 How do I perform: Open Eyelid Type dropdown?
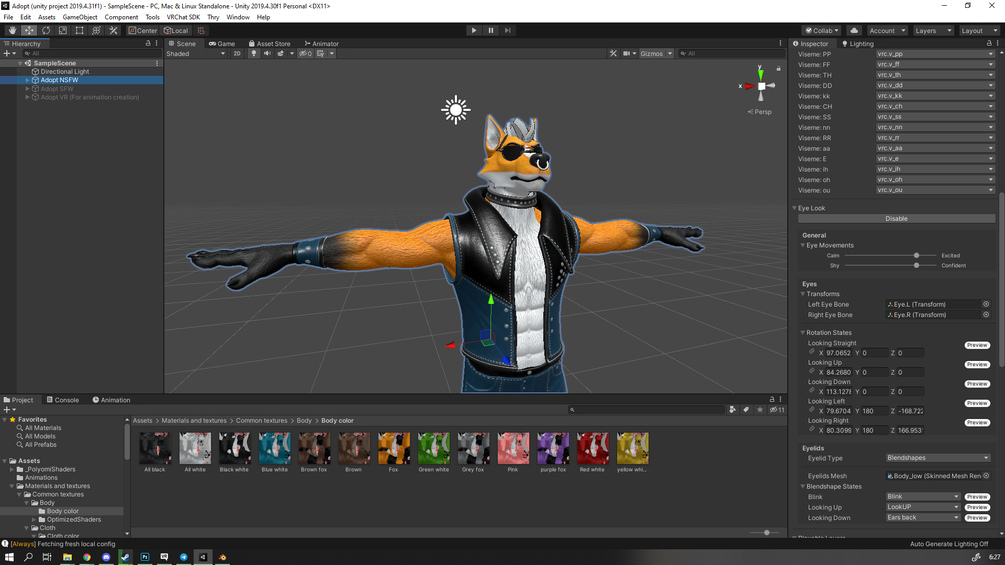[x=938, y=458]
